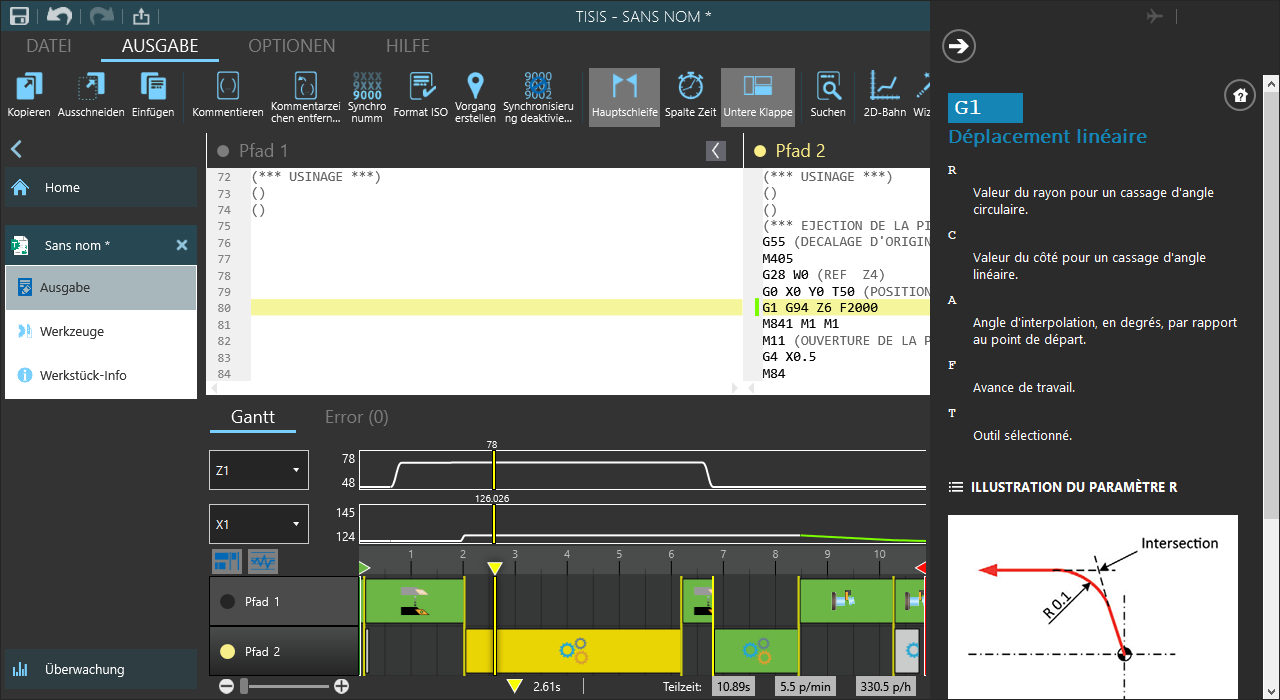Click the Kopieren toolbar icon
The width and height of the screenshot is (1280, 700).
pos(28,87)
